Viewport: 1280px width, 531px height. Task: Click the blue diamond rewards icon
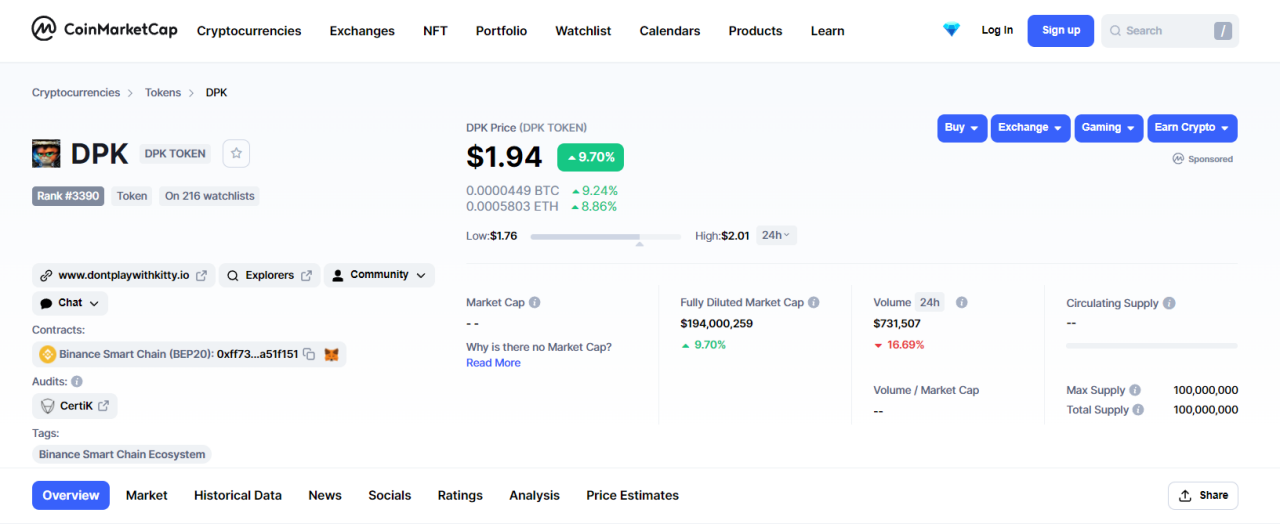click(951, 30)
